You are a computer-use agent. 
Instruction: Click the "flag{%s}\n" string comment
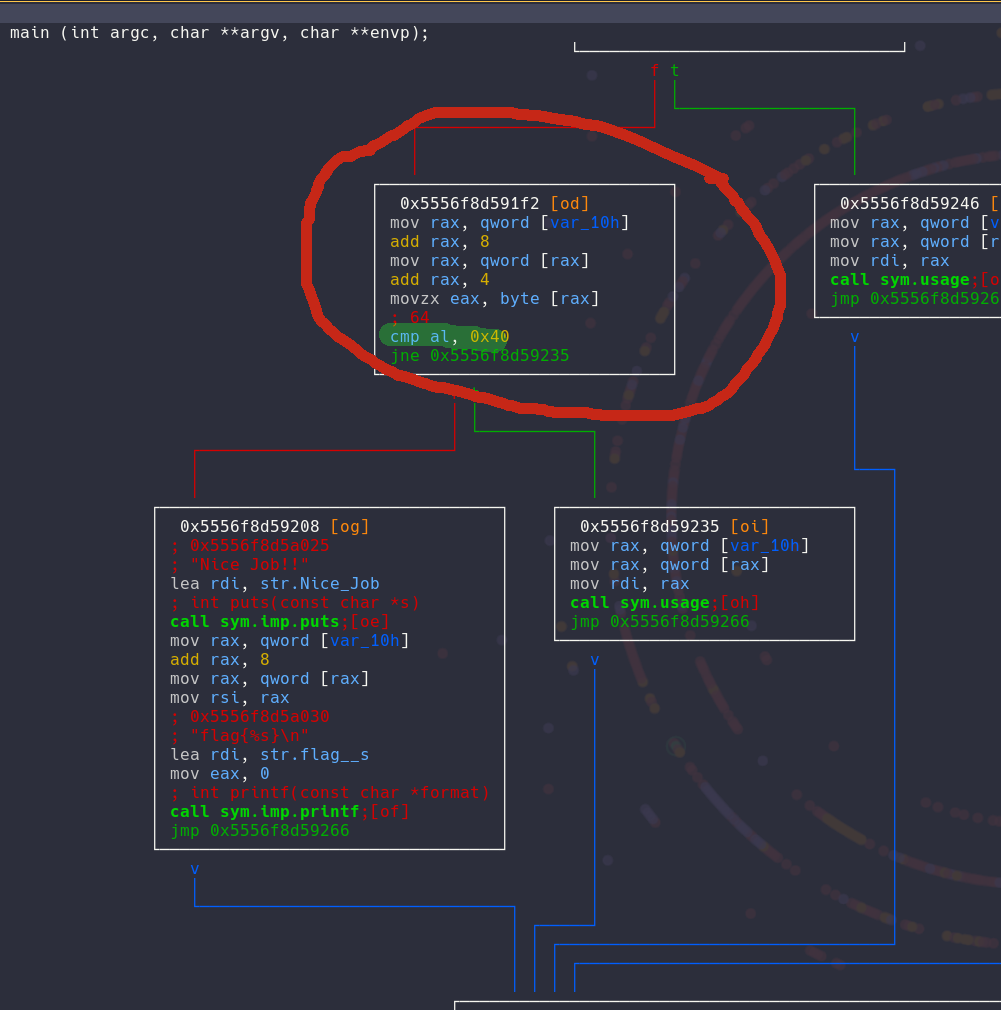point(249,736)
